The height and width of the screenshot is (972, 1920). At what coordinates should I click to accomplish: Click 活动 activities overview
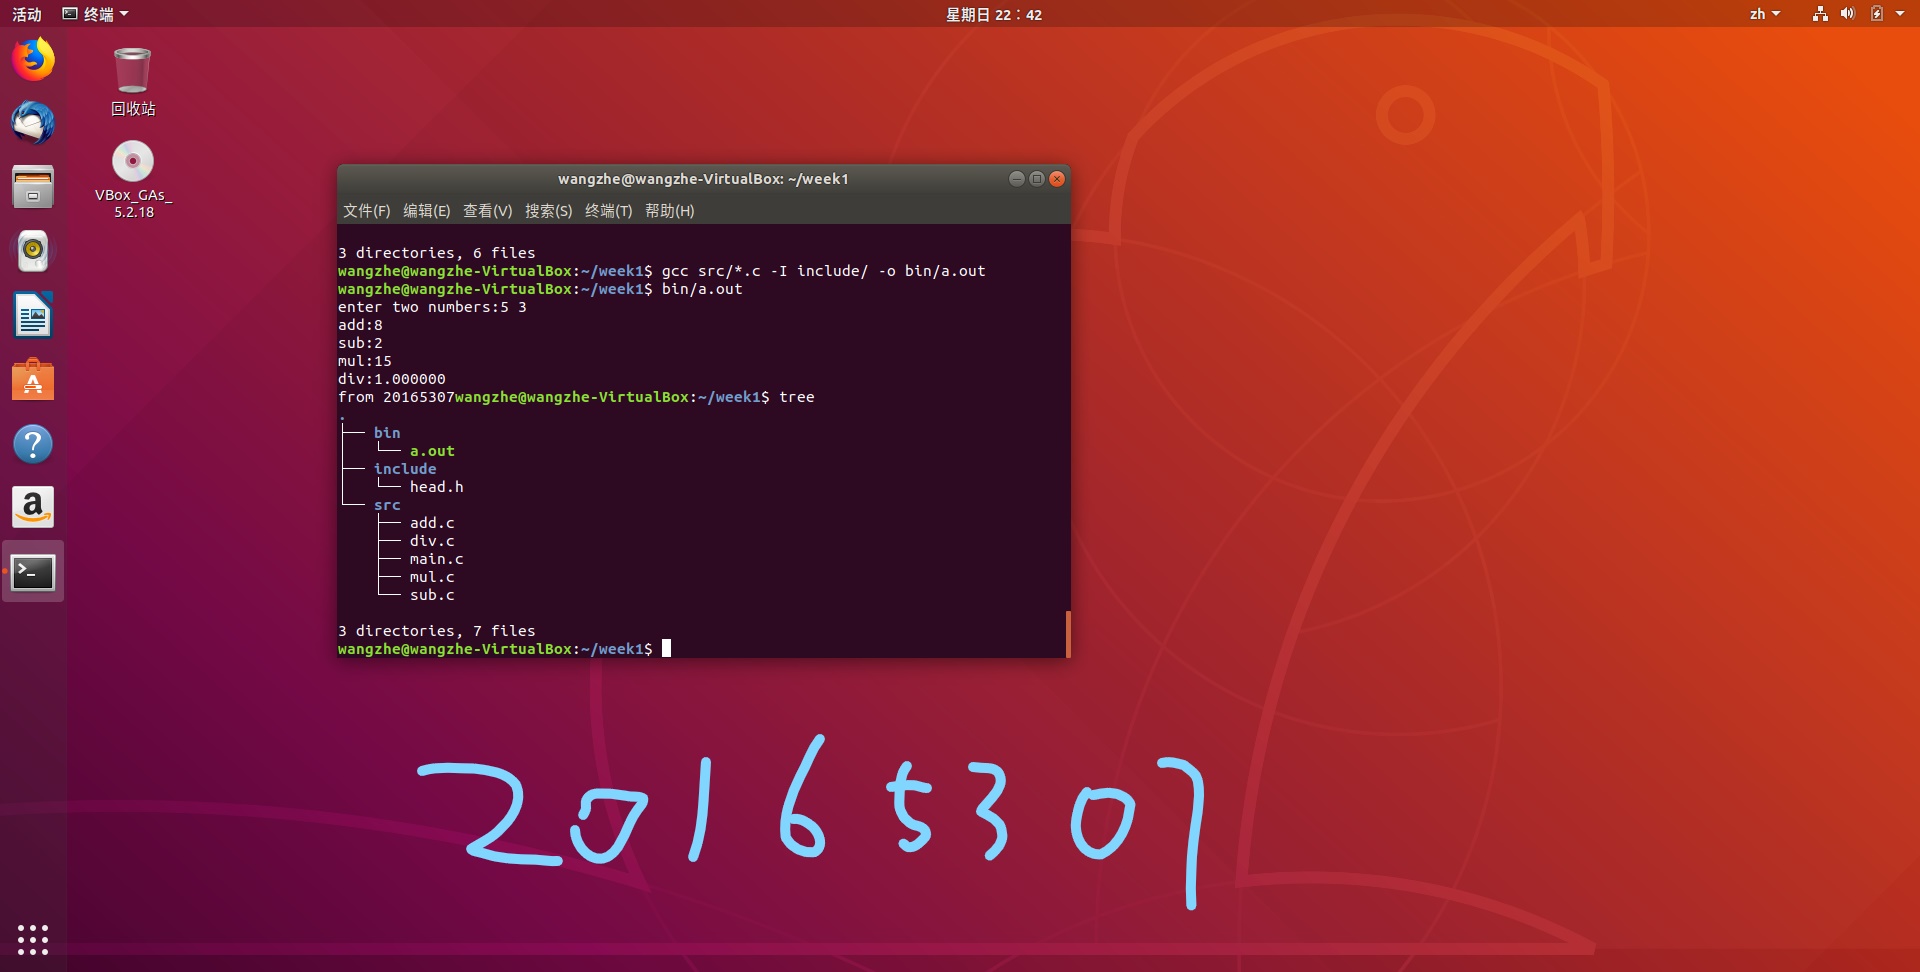pyautogui.click(x=27, y=14)
